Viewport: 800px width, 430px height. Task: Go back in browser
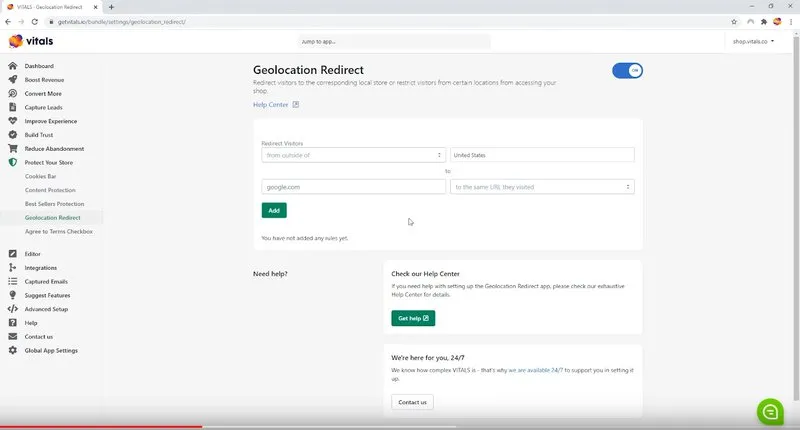point(8,22)
